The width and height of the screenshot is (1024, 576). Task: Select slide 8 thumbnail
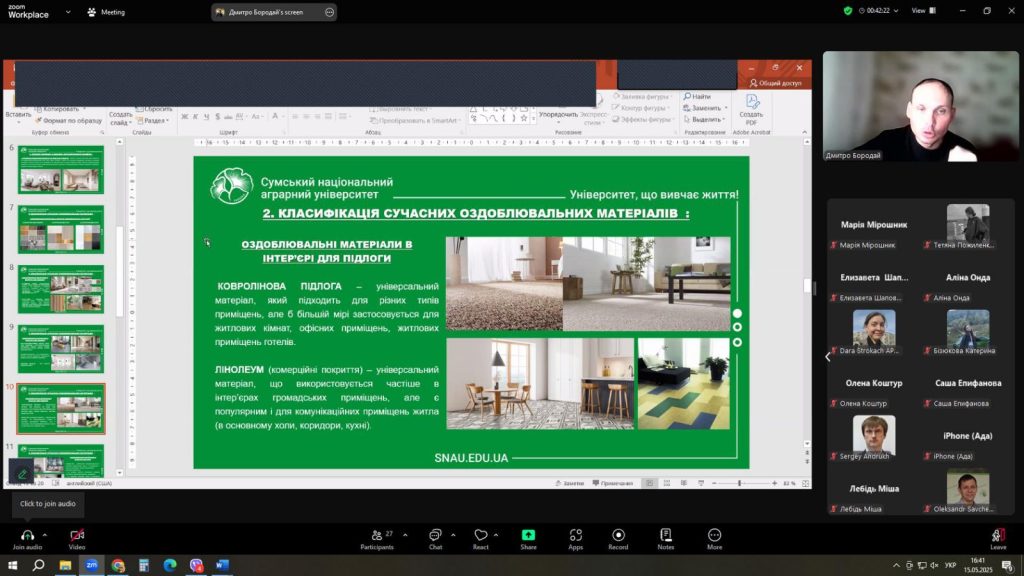61,289
